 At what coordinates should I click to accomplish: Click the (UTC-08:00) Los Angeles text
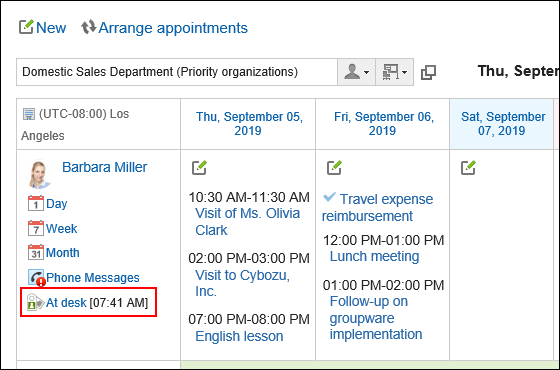click(75, 125)
